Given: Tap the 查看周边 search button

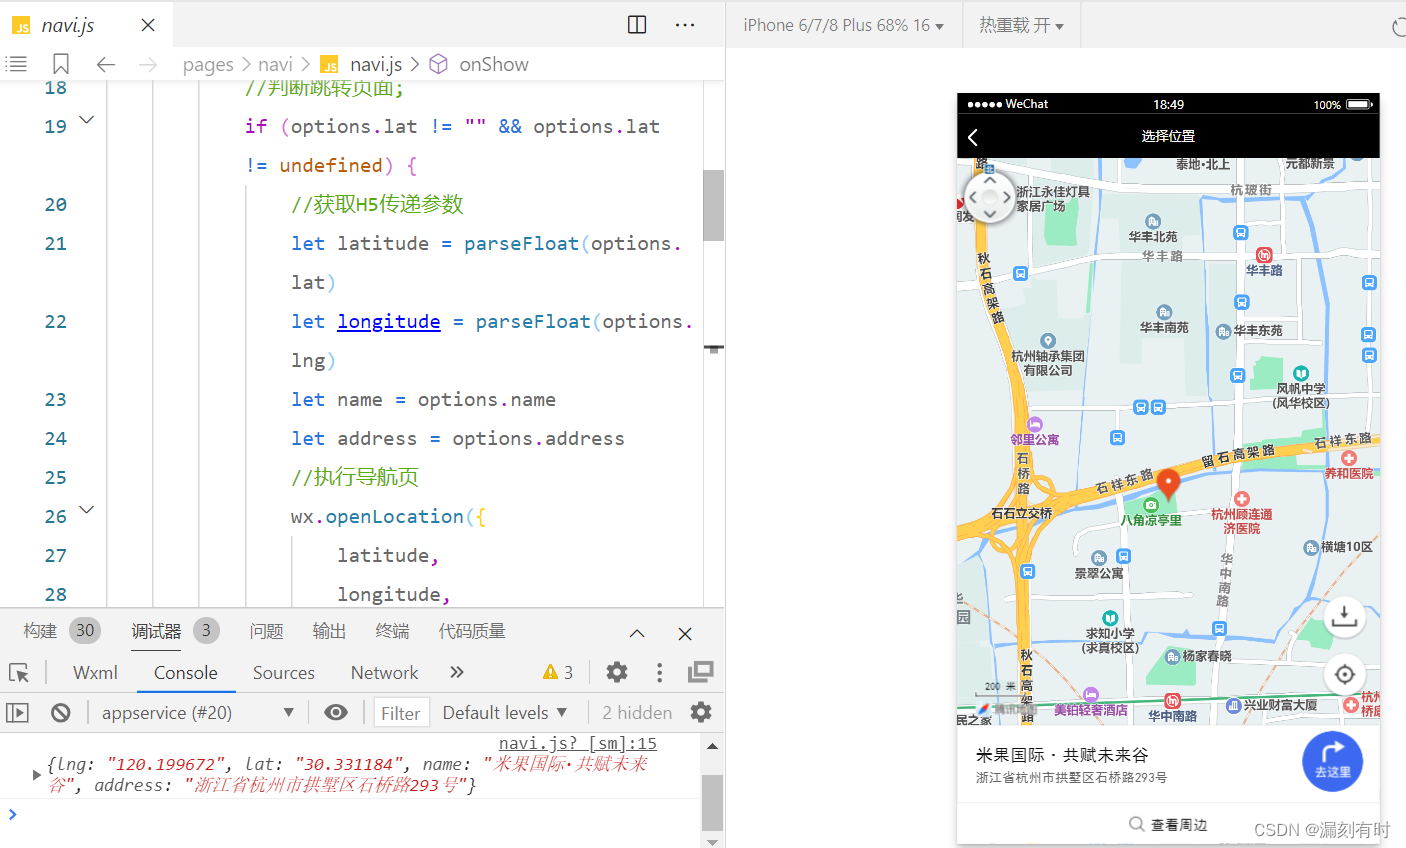Looking at the screenshot, I should (1168, 825).
